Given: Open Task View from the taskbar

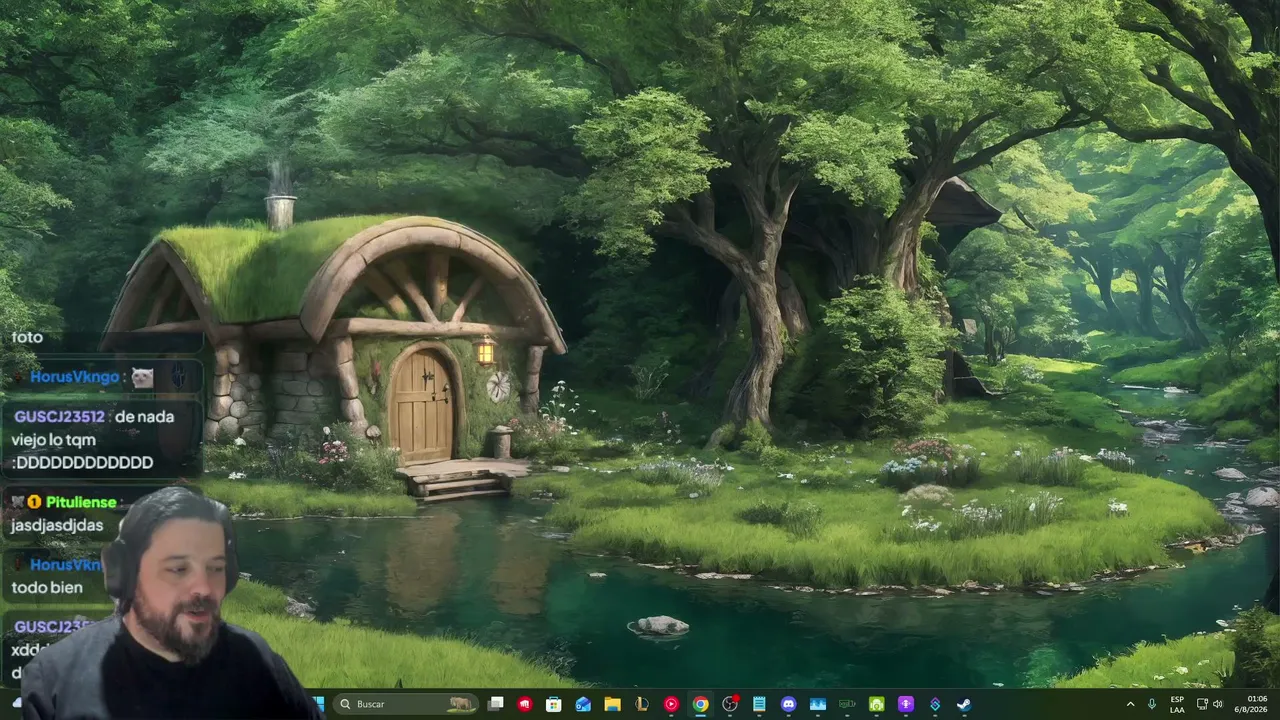Looking at the screenshot, I should pos(495,704).
